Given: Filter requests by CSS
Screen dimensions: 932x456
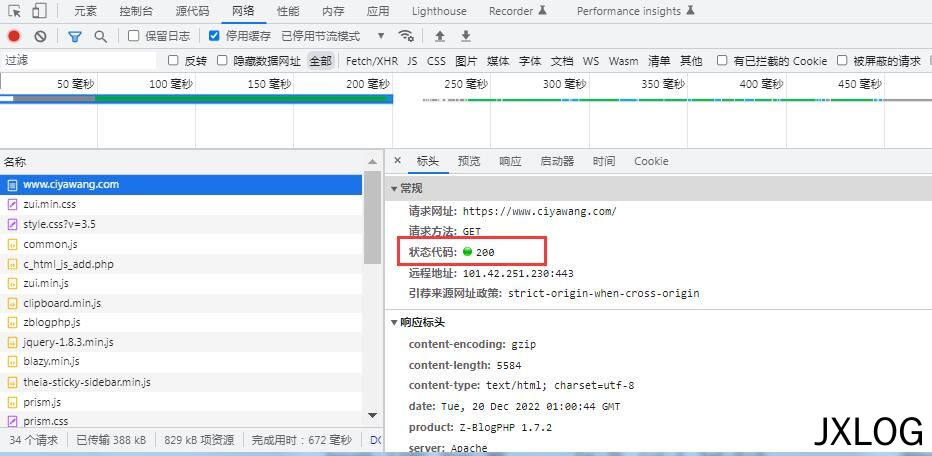Looking at the screenshot, I should click(x=436, y=61).
